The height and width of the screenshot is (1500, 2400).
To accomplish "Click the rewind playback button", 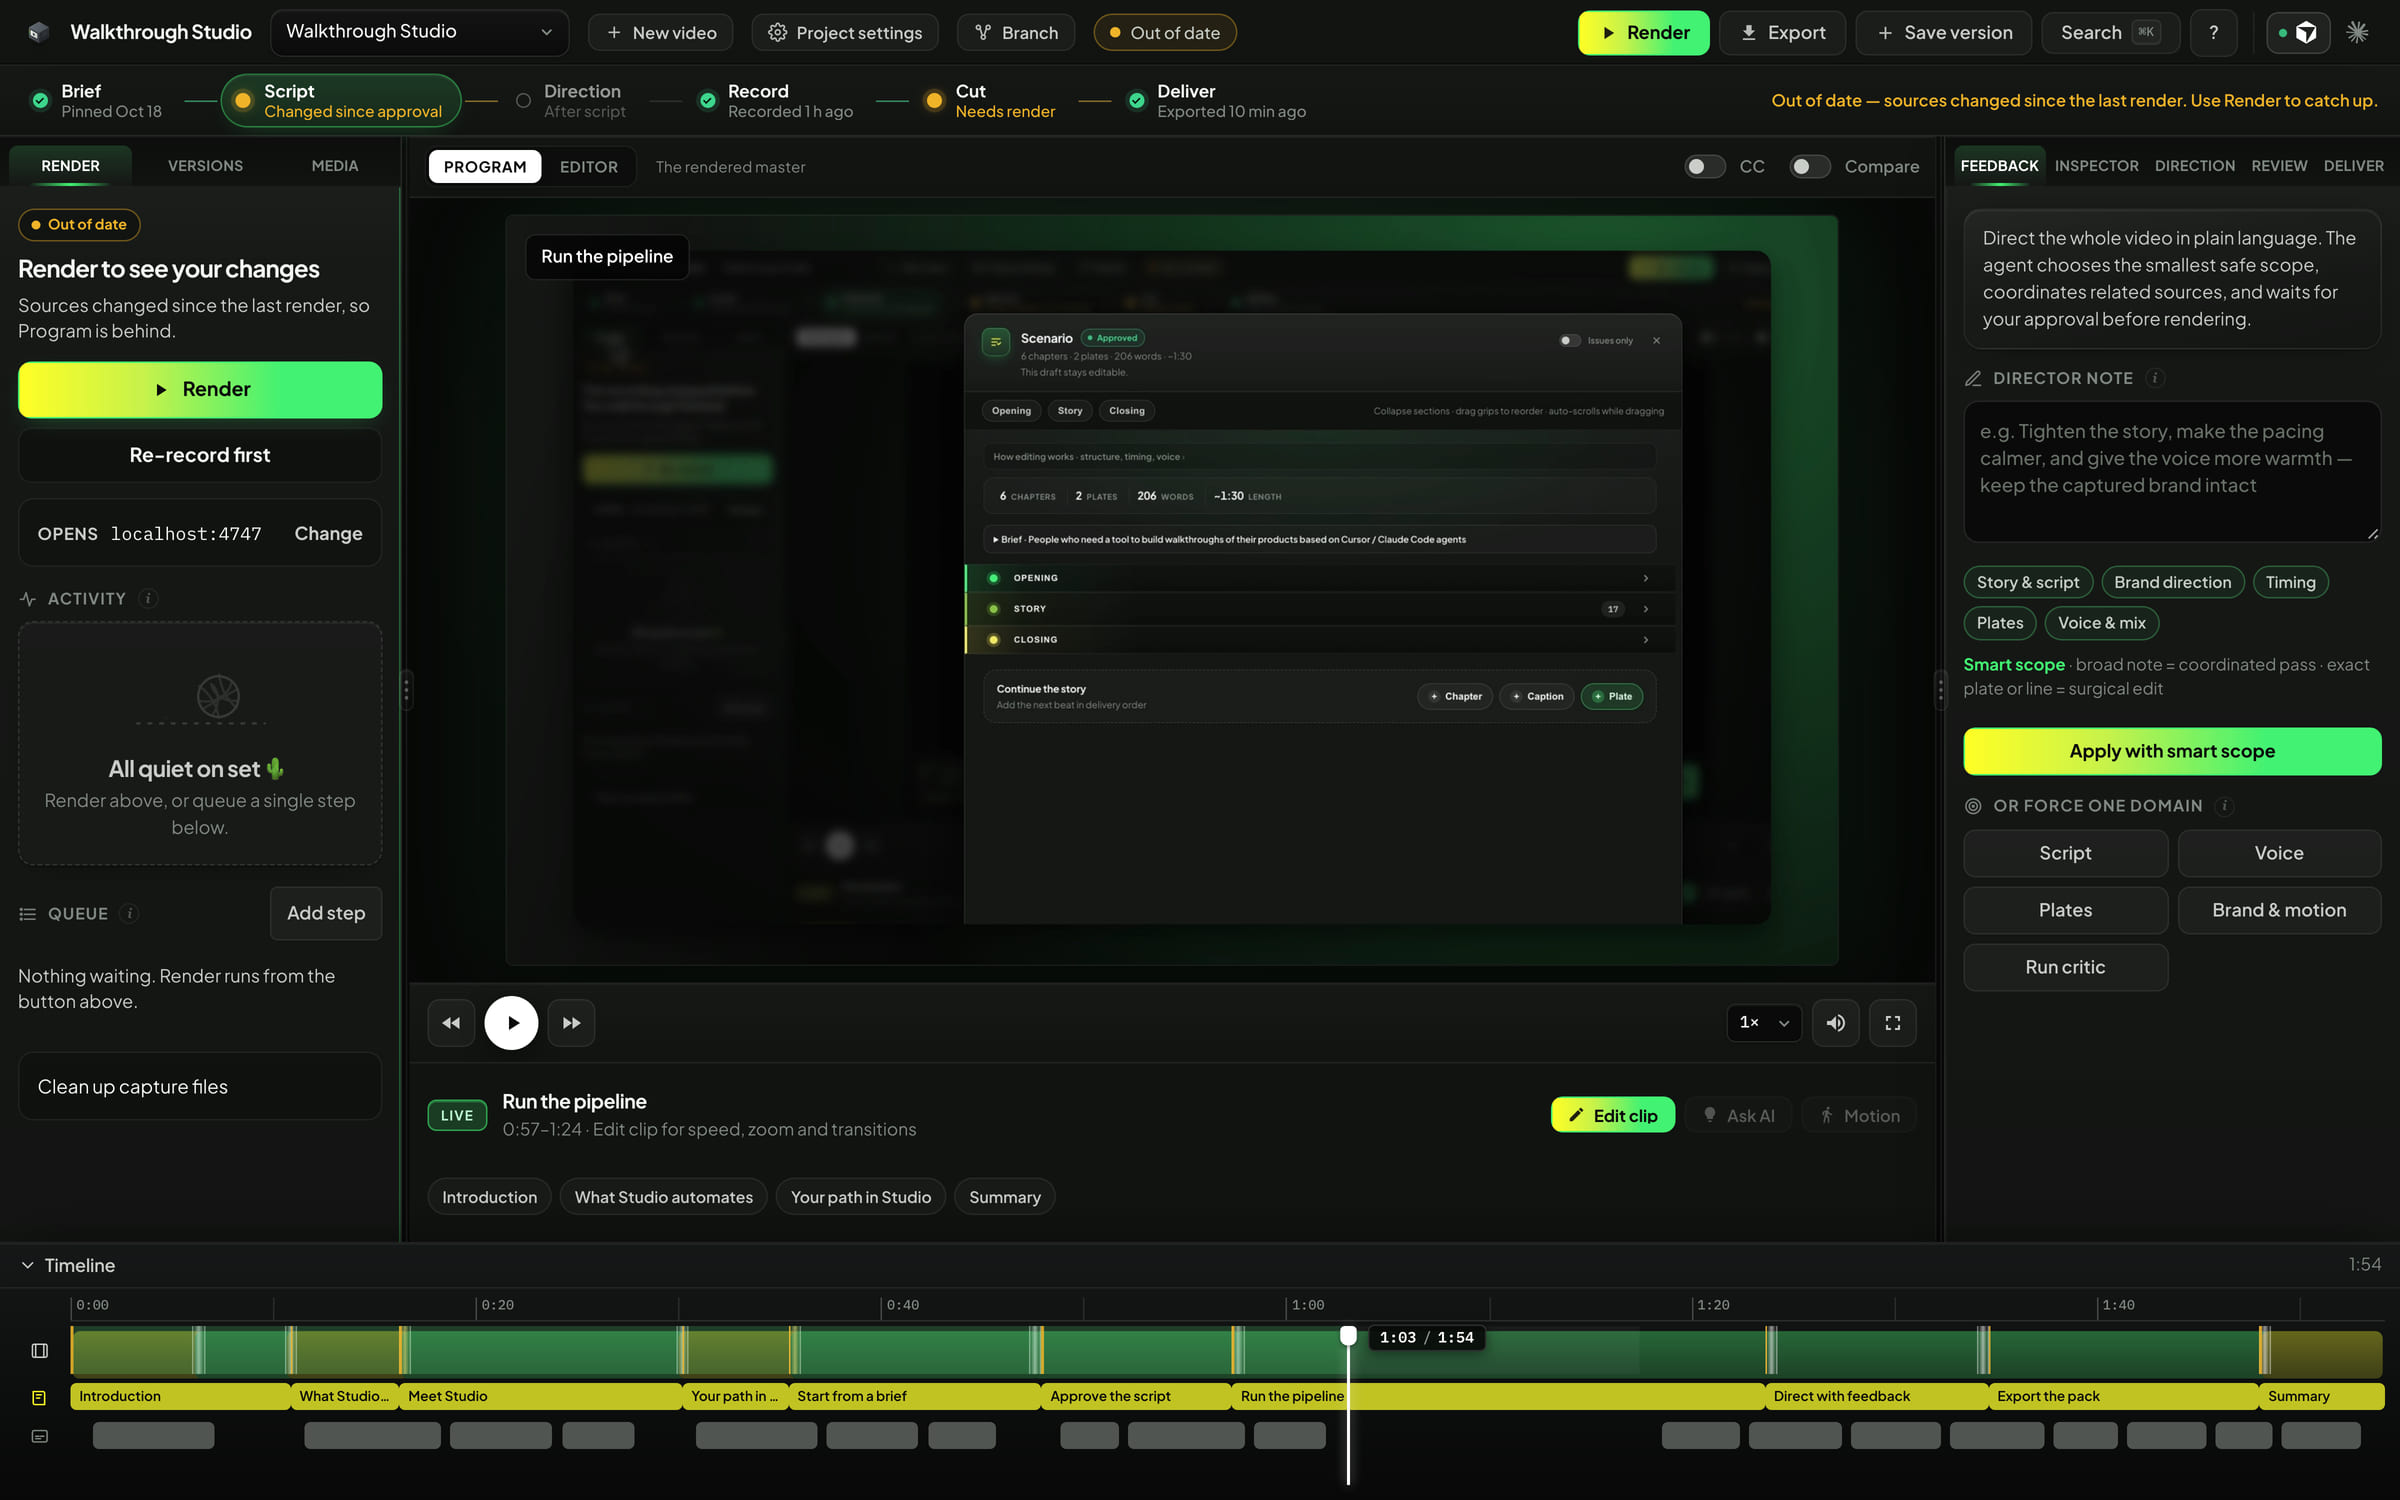I will (x=451, y=1022).
